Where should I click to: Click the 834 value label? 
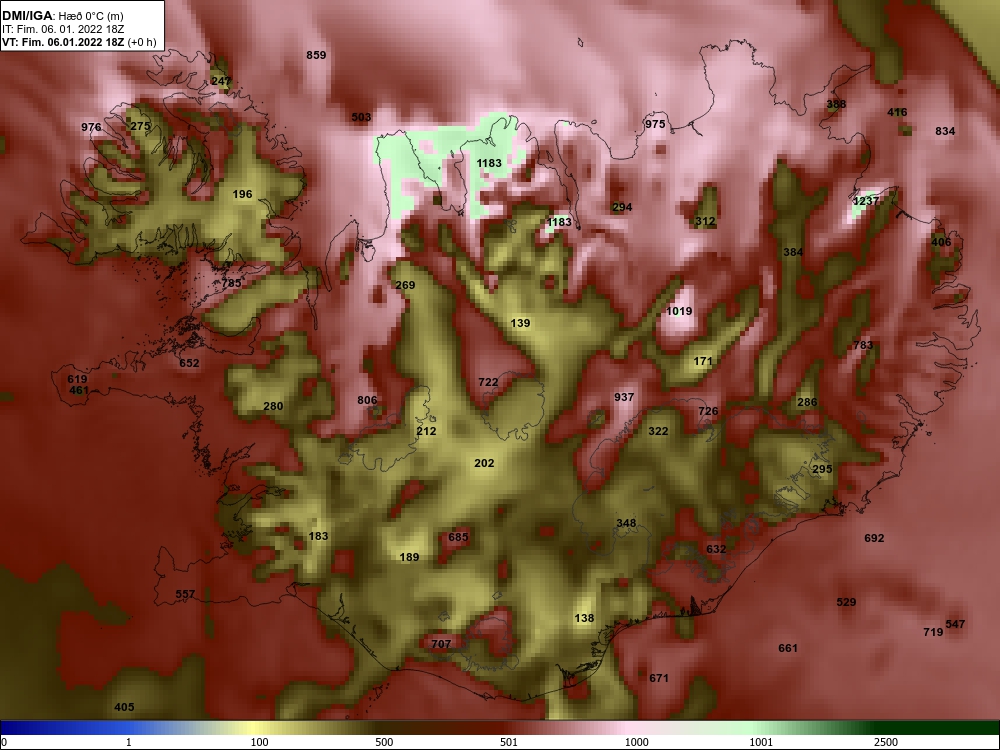point(945,131)
